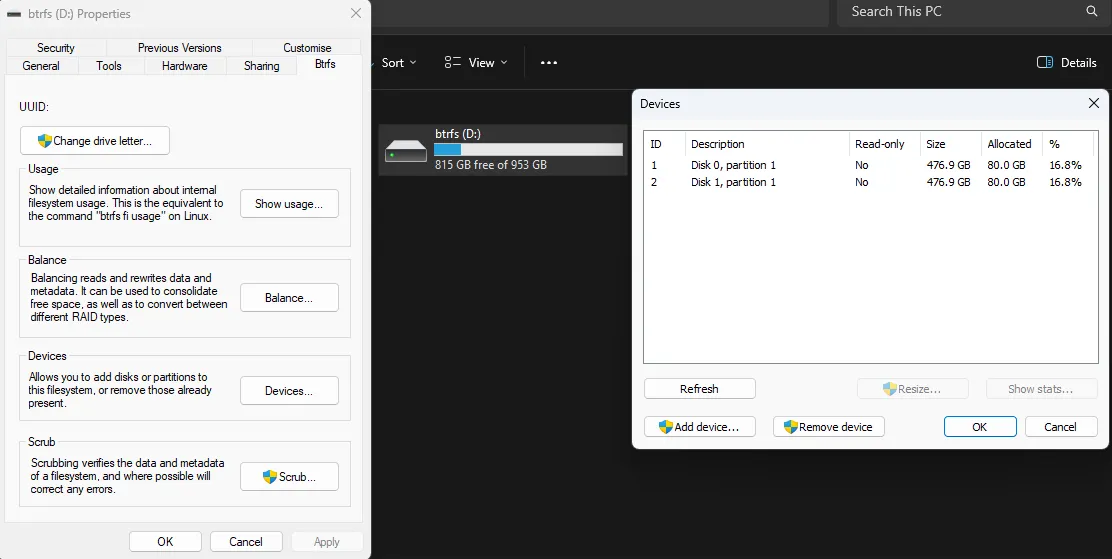Click the % column header
The image size is (1112, 559).
click(x=1069, y=144)
